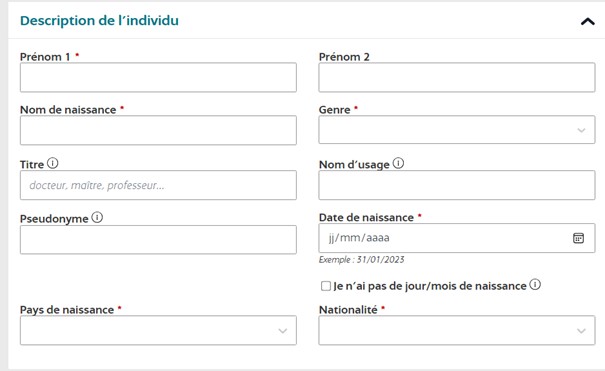Open the calendar picker for Date de naissance
The width and height of the screenshot is (605, 371).
578,238
